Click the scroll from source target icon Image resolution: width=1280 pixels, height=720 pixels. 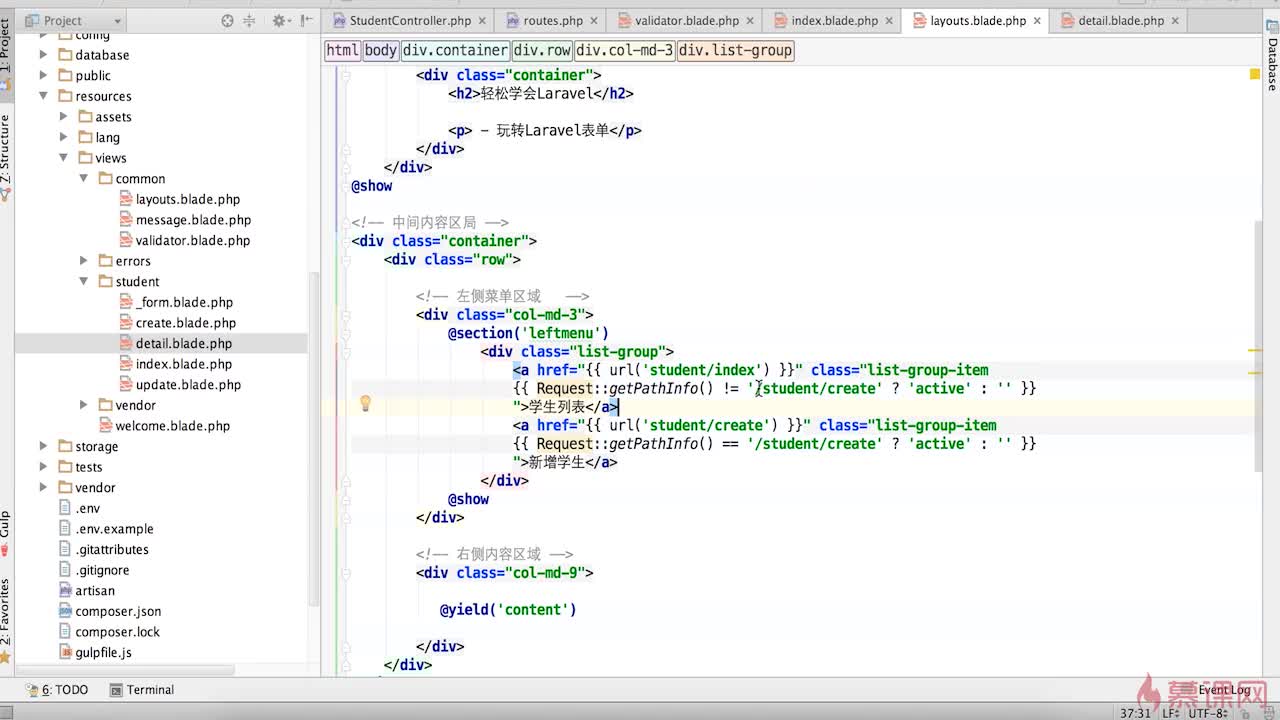pos(227,20)
